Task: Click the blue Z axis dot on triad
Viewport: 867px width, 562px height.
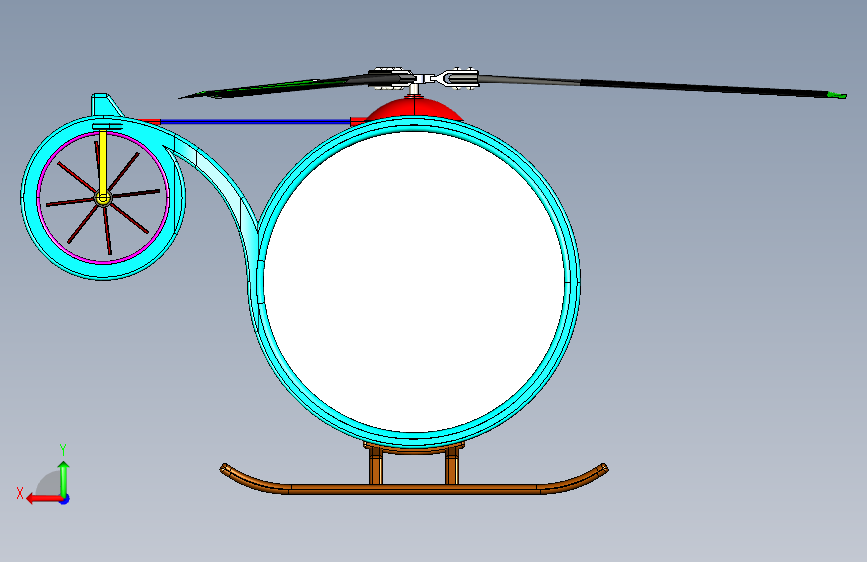Action: point(65,499)
